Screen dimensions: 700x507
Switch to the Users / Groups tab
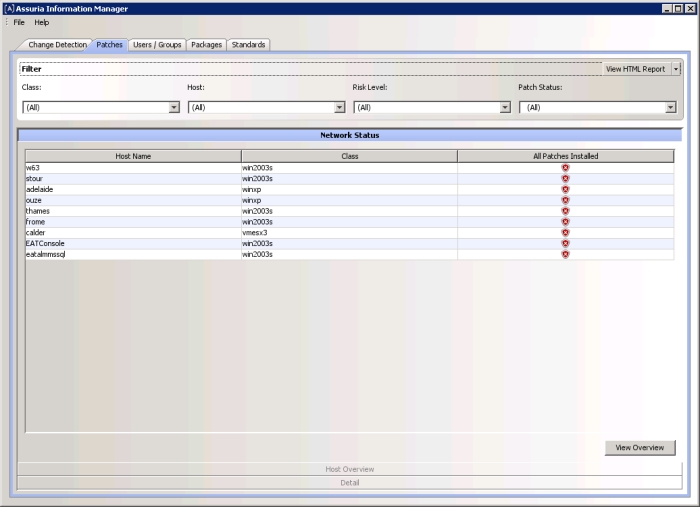pyautogui.click(x=157, y=45)
